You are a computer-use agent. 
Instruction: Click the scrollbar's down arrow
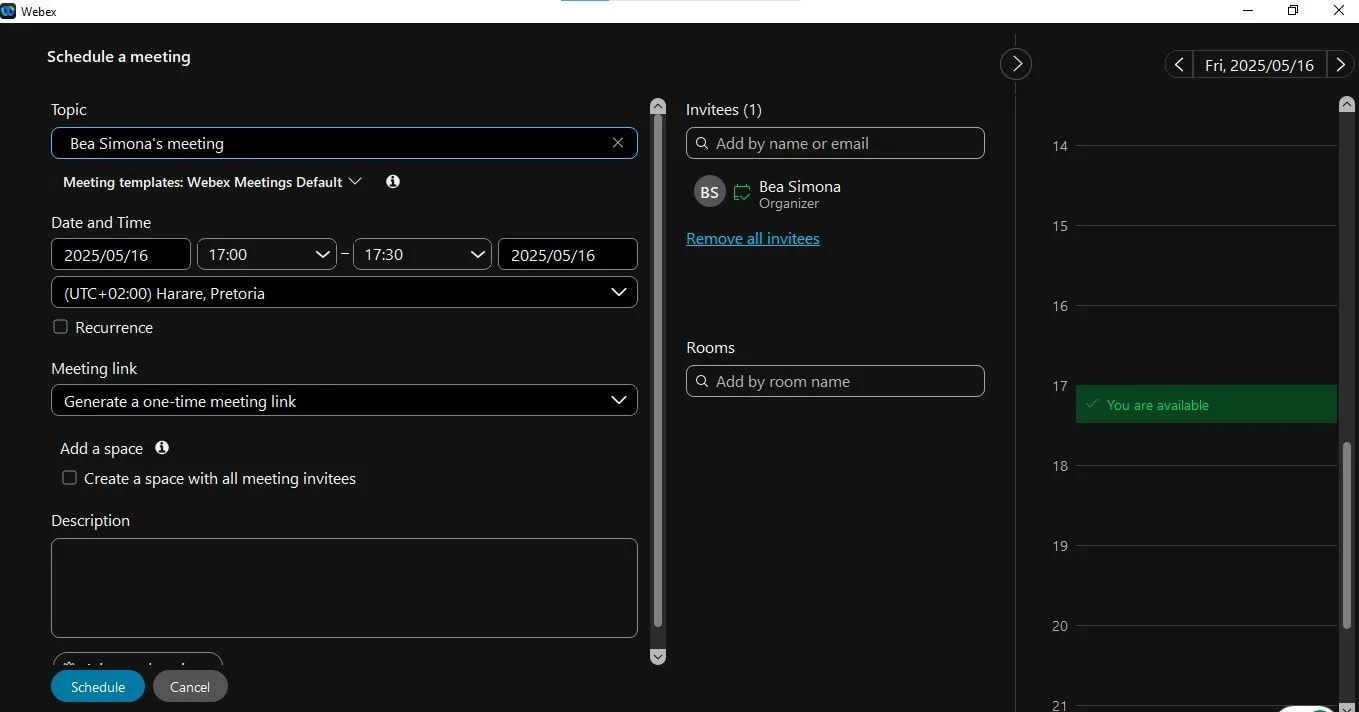pyautogui.click(x=657, y=657)
